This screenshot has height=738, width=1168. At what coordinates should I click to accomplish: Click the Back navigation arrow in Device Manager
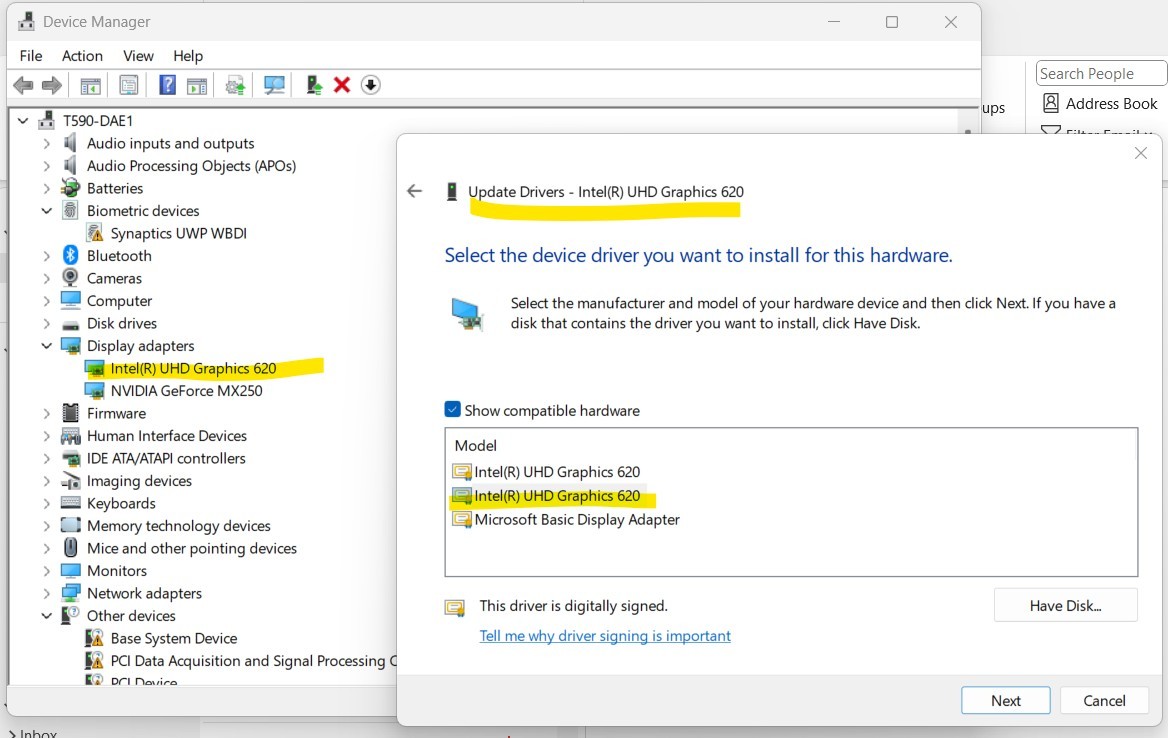coord(22,85)
